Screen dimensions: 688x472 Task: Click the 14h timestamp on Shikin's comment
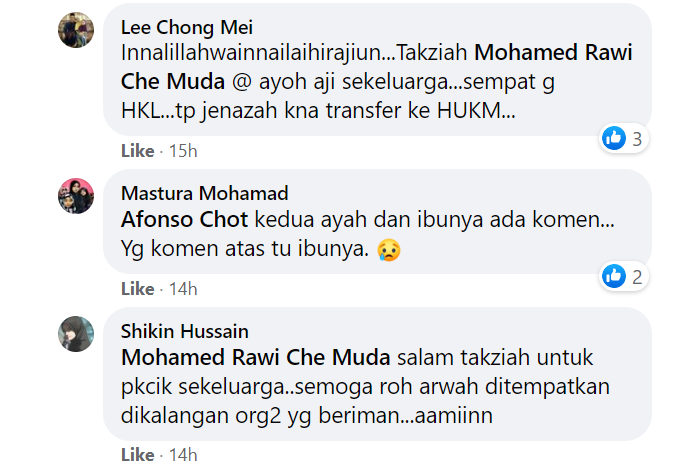tap(183, 455)
